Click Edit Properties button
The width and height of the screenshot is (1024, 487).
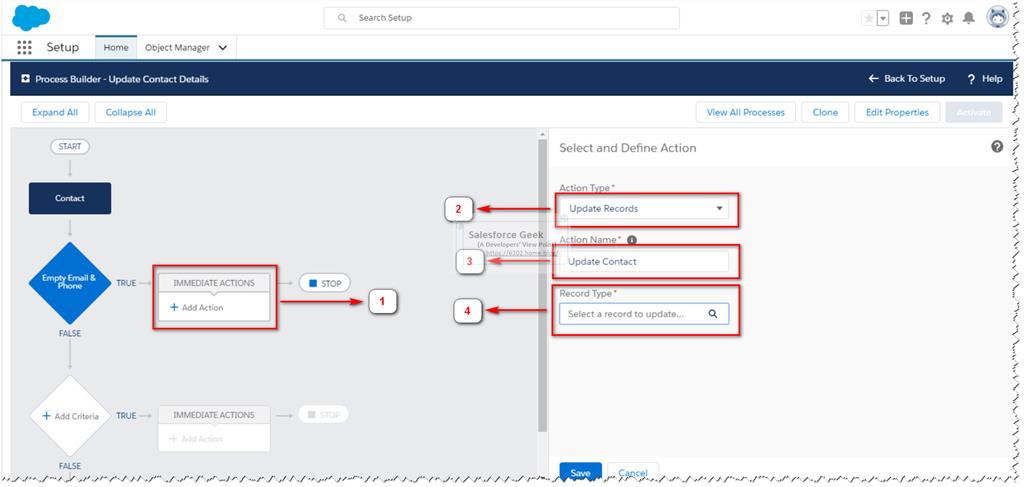click(897, 112)
